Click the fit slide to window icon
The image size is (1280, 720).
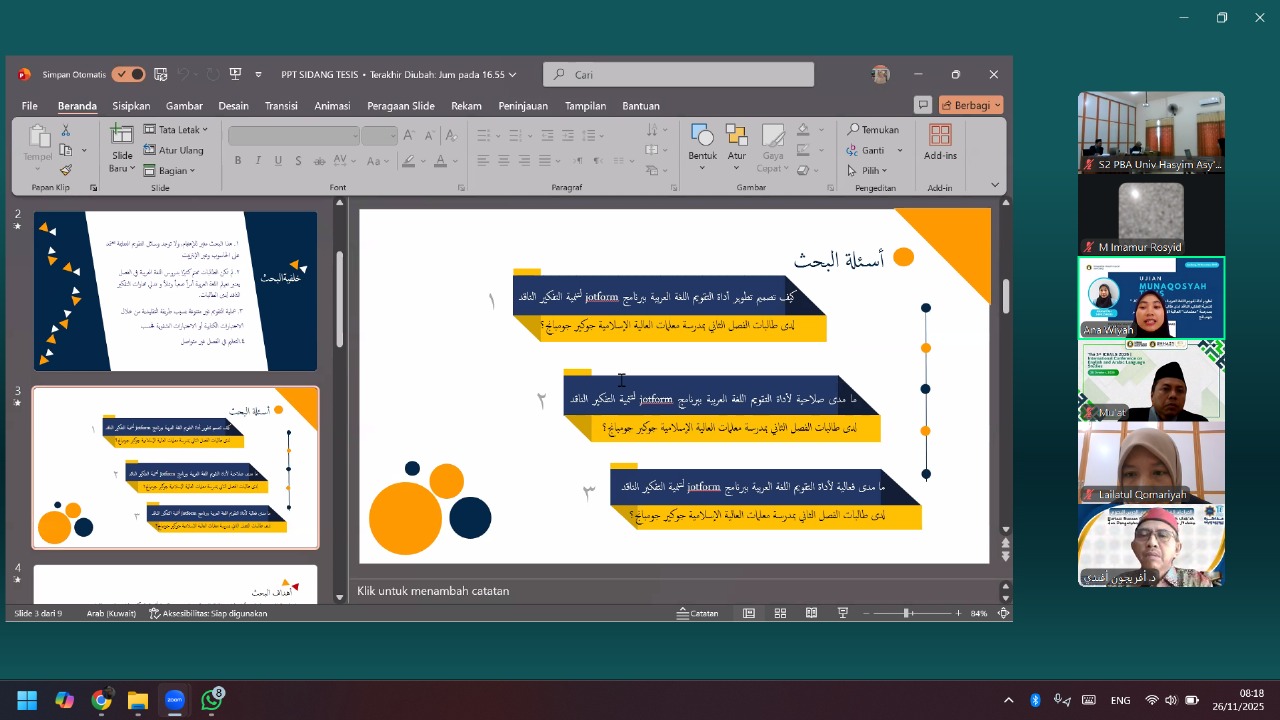pos(1003,613)
